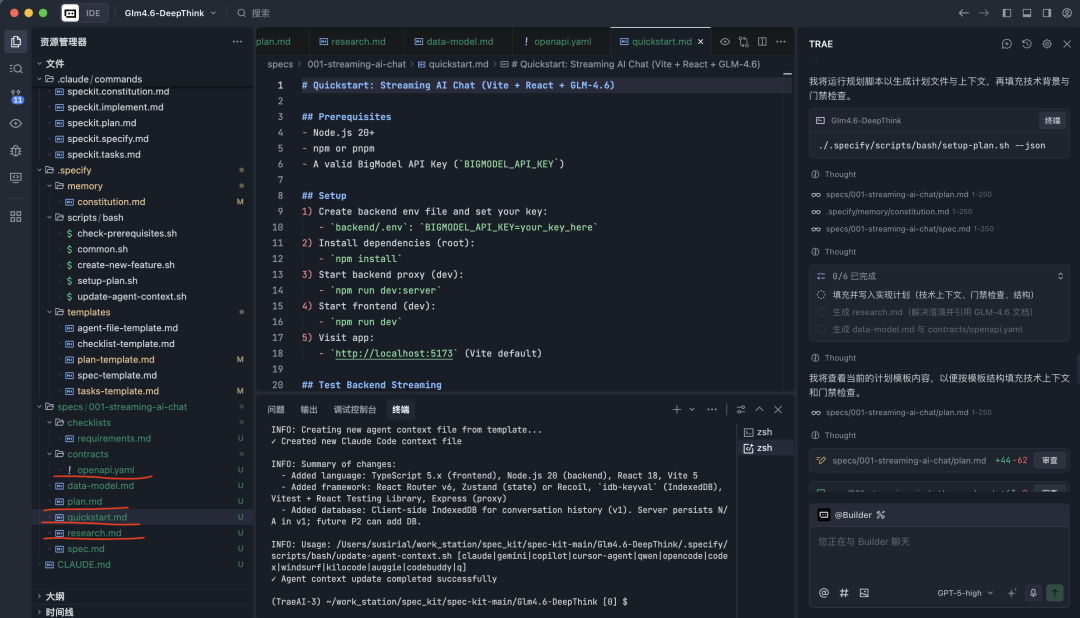Viewport: 1080px width, 618px height.
Task: Click the microphone voice input button
Action: (1033, 592)
